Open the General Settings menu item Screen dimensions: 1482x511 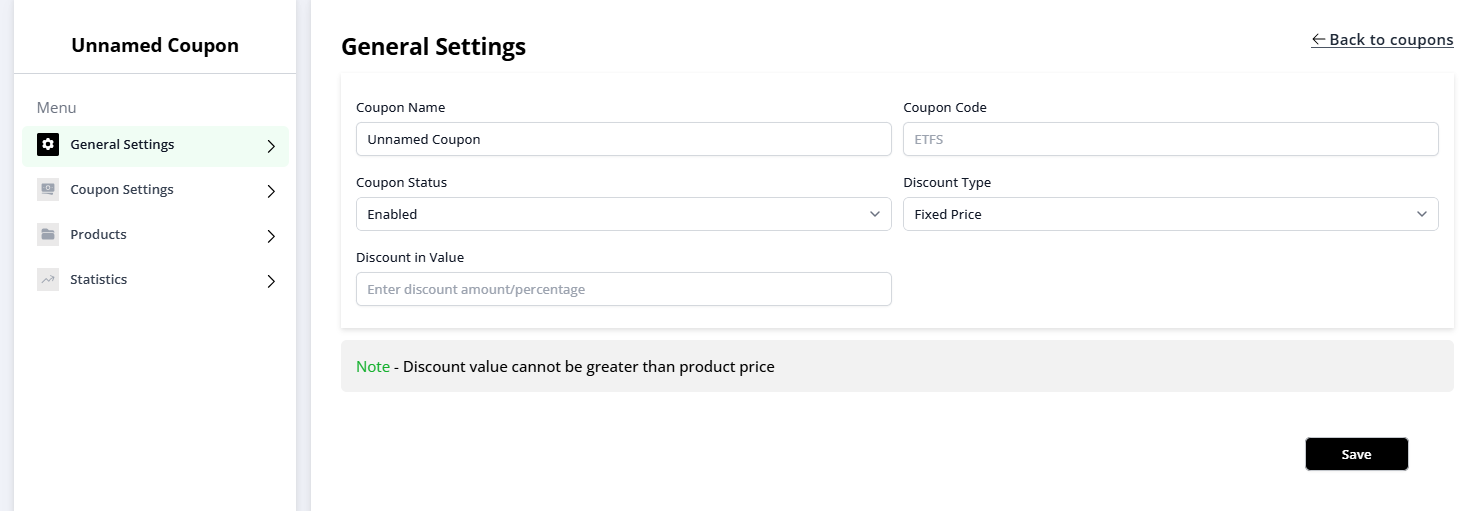[x=122, y=145]
